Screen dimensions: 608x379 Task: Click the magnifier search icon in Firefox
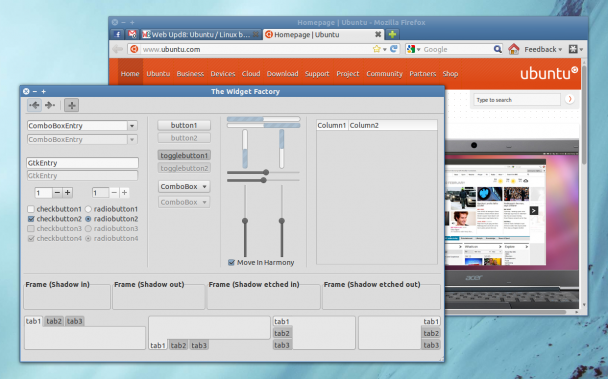point(497,49)
